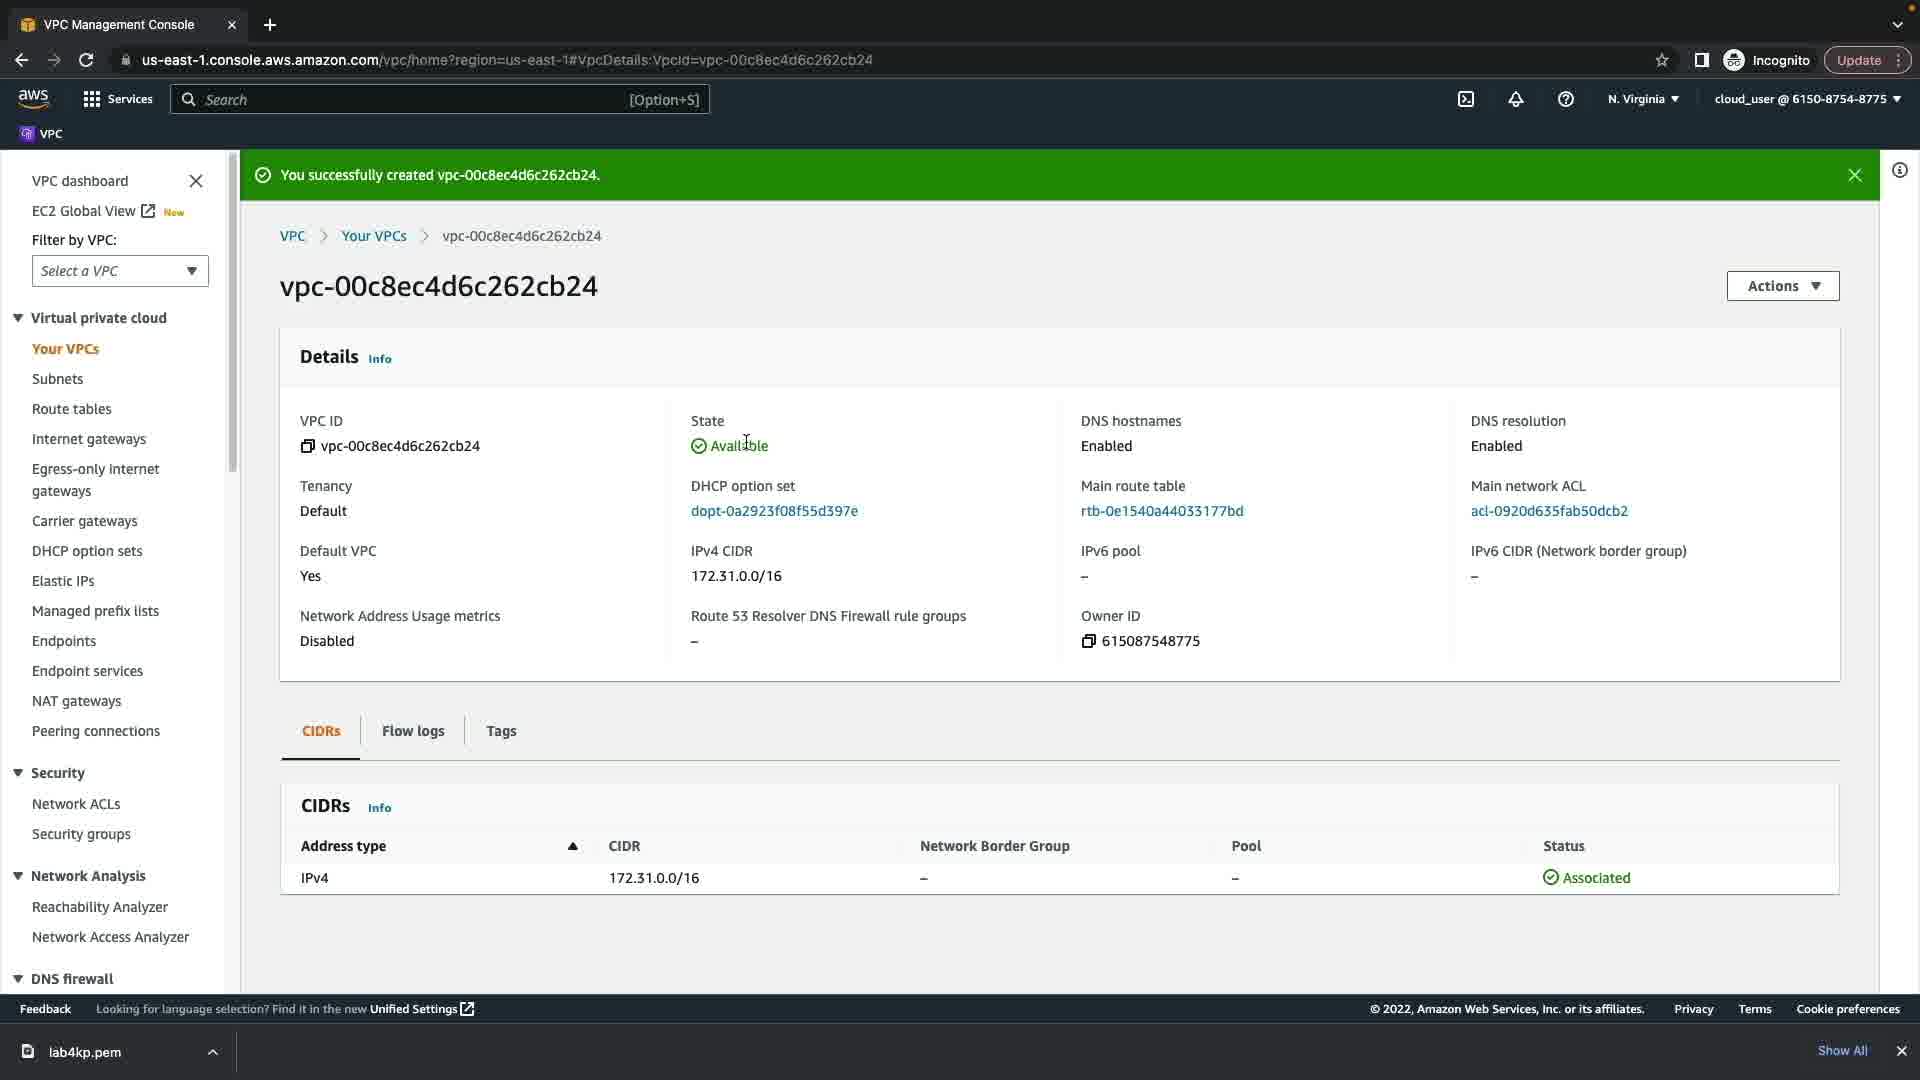Click the AWS logo home icon

33,98
